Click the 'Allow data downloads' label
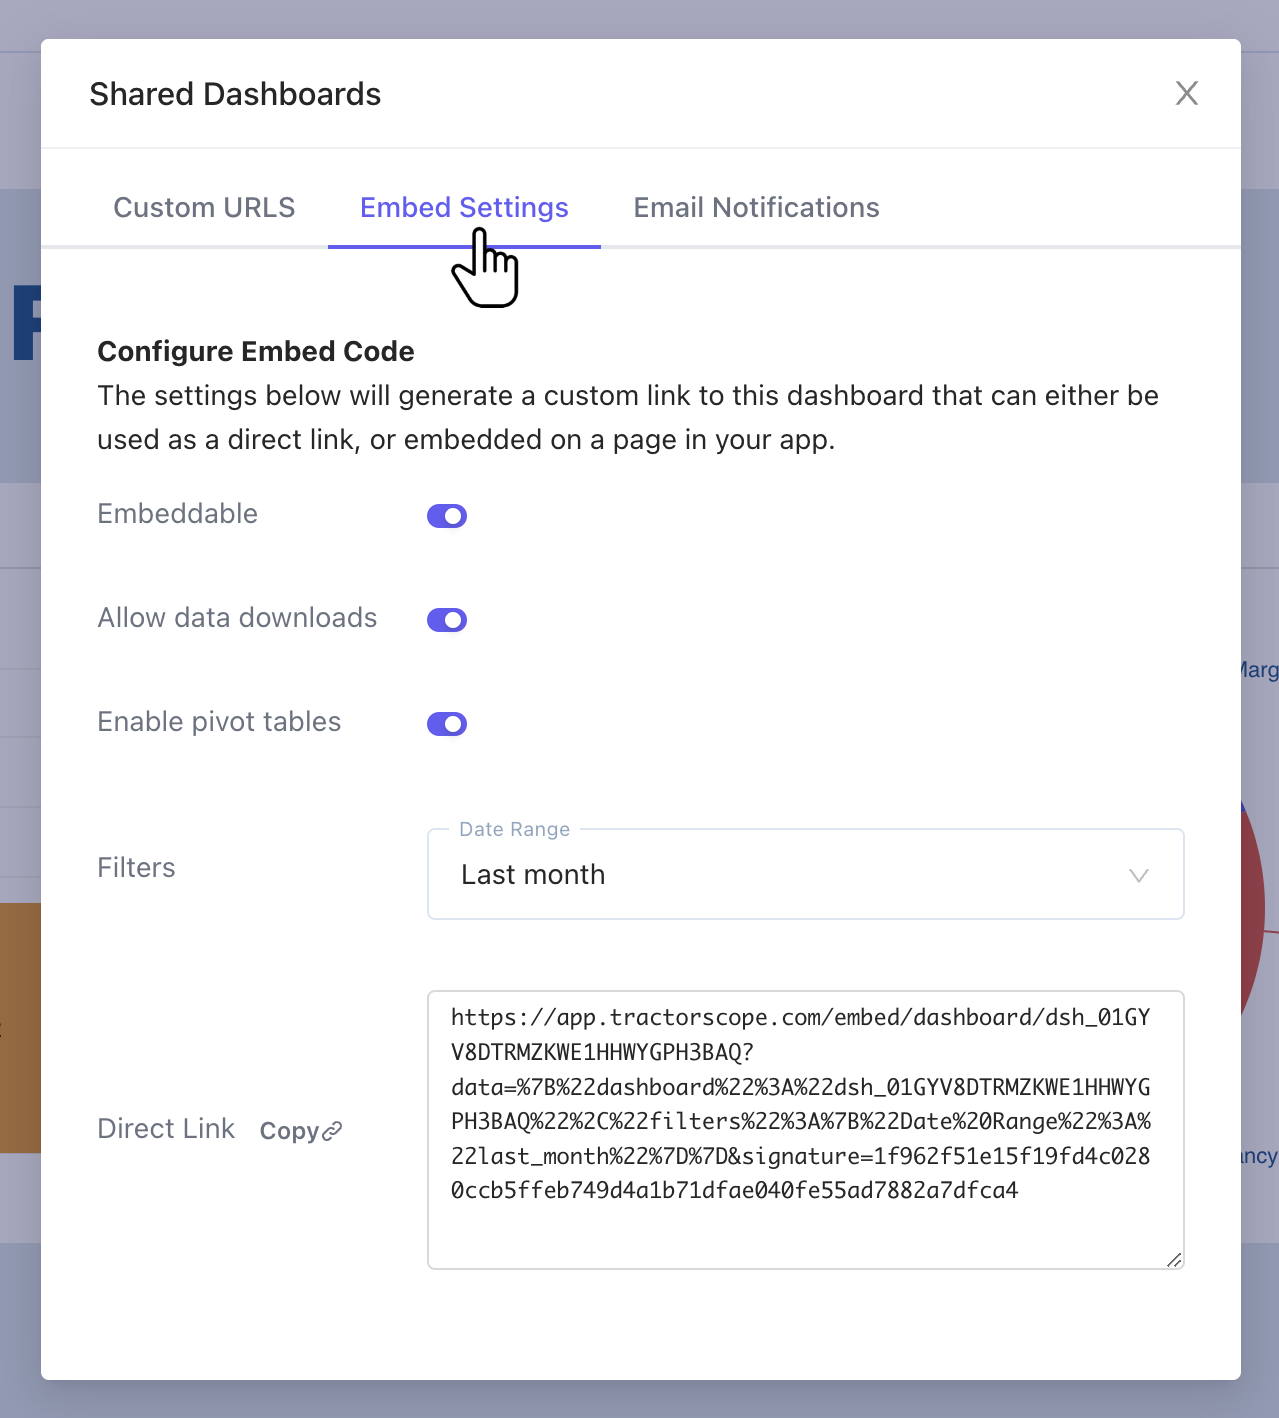Screen dimensions: 1279x1418 coord(237,618)
